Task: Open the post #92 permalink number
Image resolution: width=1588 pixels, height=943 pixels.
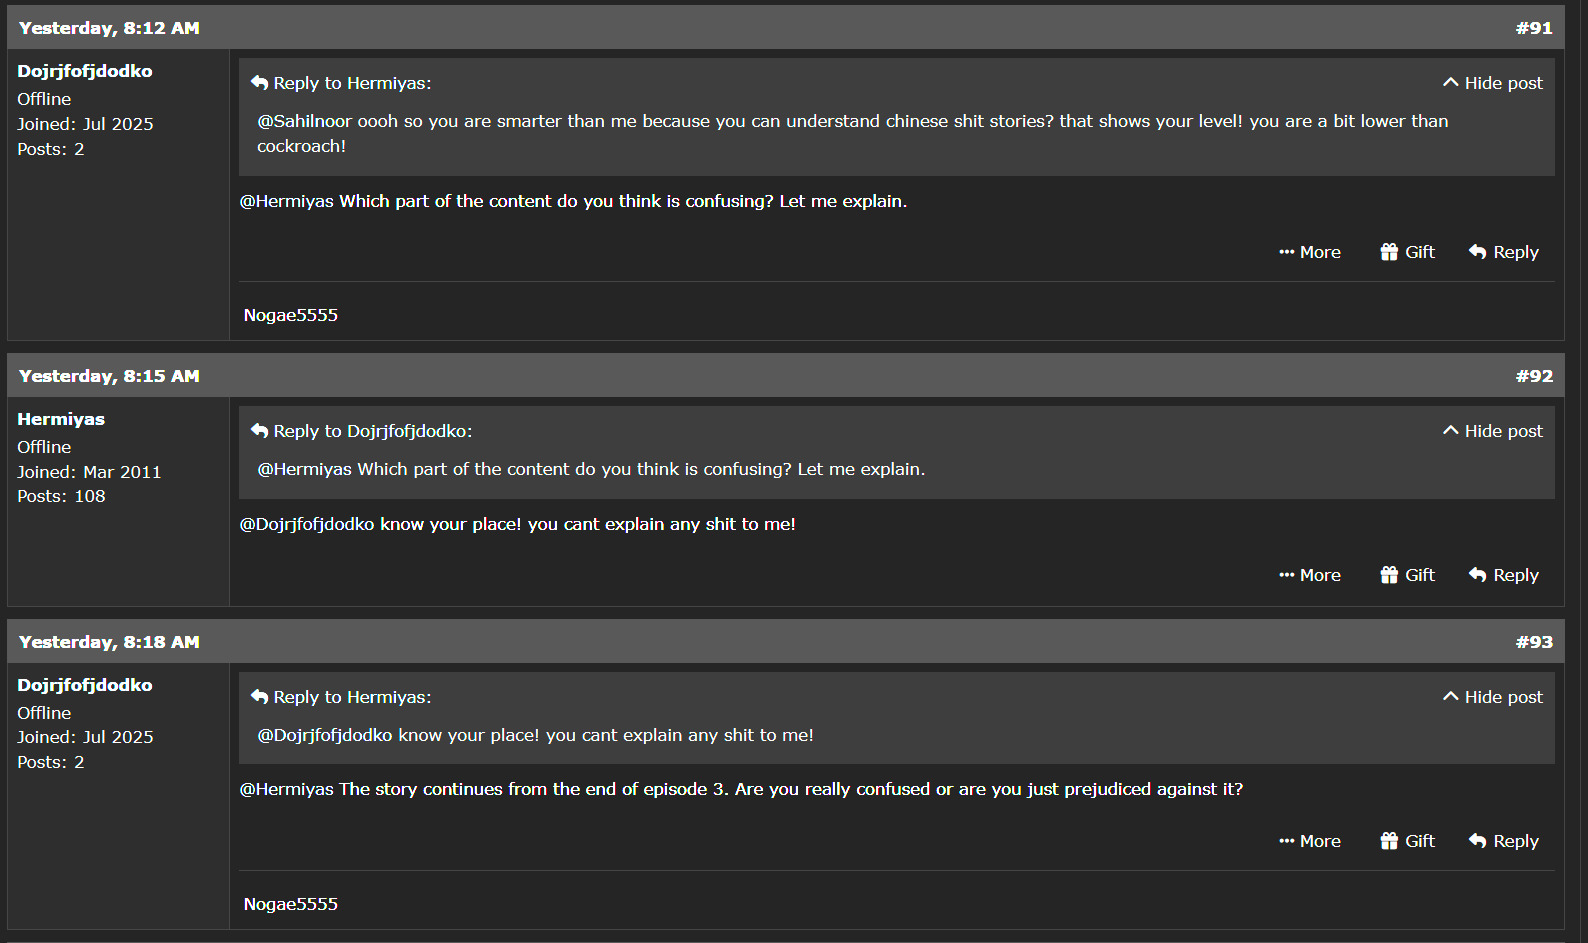Action: tap(1533, 376)
